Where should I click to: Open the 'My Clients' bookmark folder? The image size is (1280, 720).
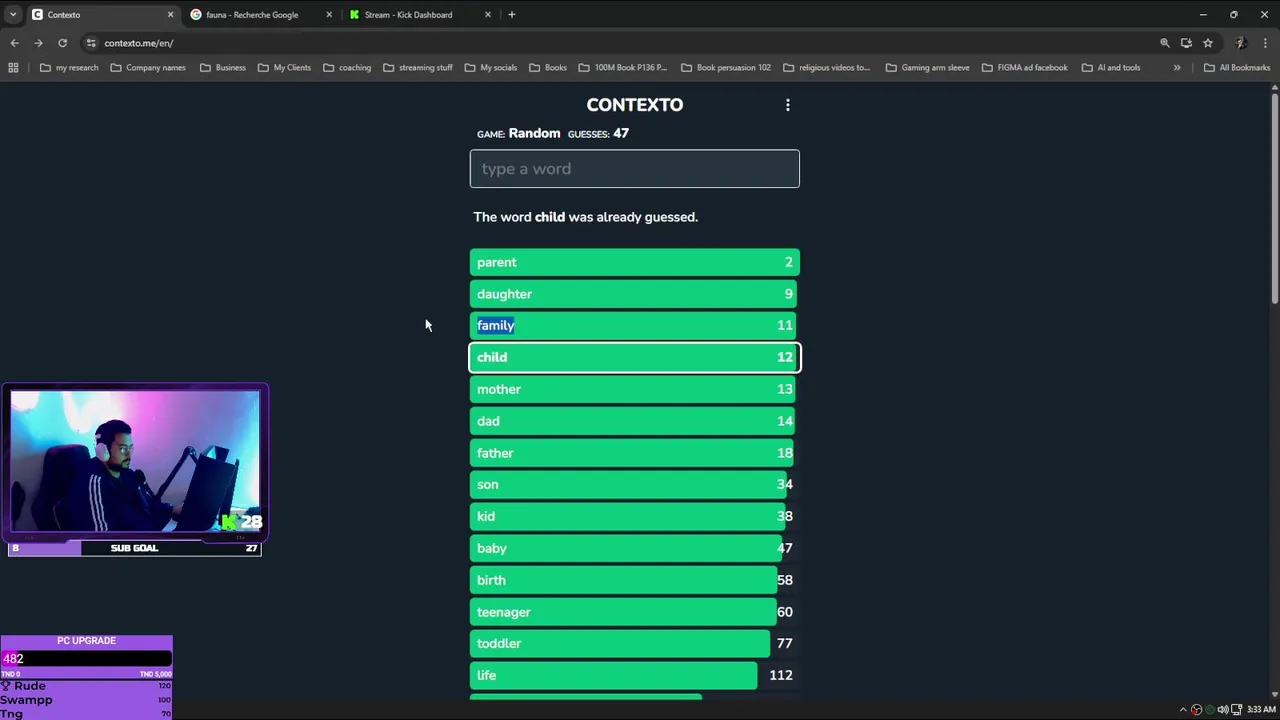tap(284, 68)
